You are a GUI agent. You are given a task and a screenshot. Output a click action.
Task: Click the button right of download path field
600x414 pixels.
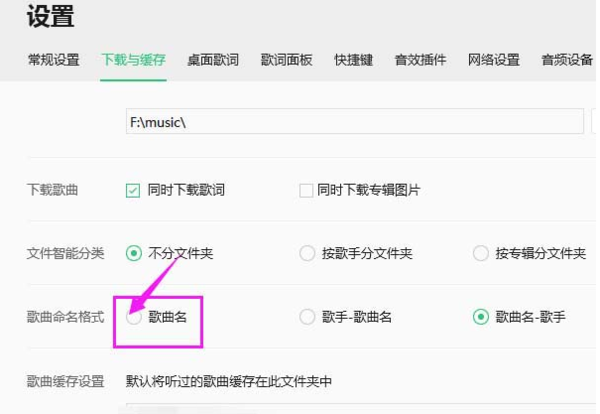point(593,122)
